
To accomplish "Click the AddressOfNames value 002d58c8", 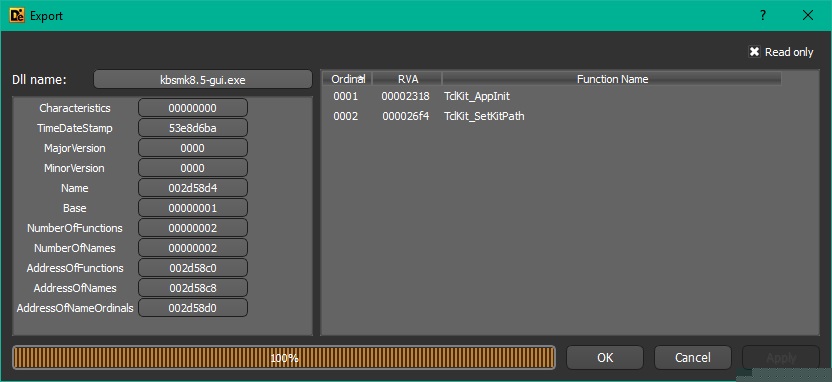I will click(193, 288).
